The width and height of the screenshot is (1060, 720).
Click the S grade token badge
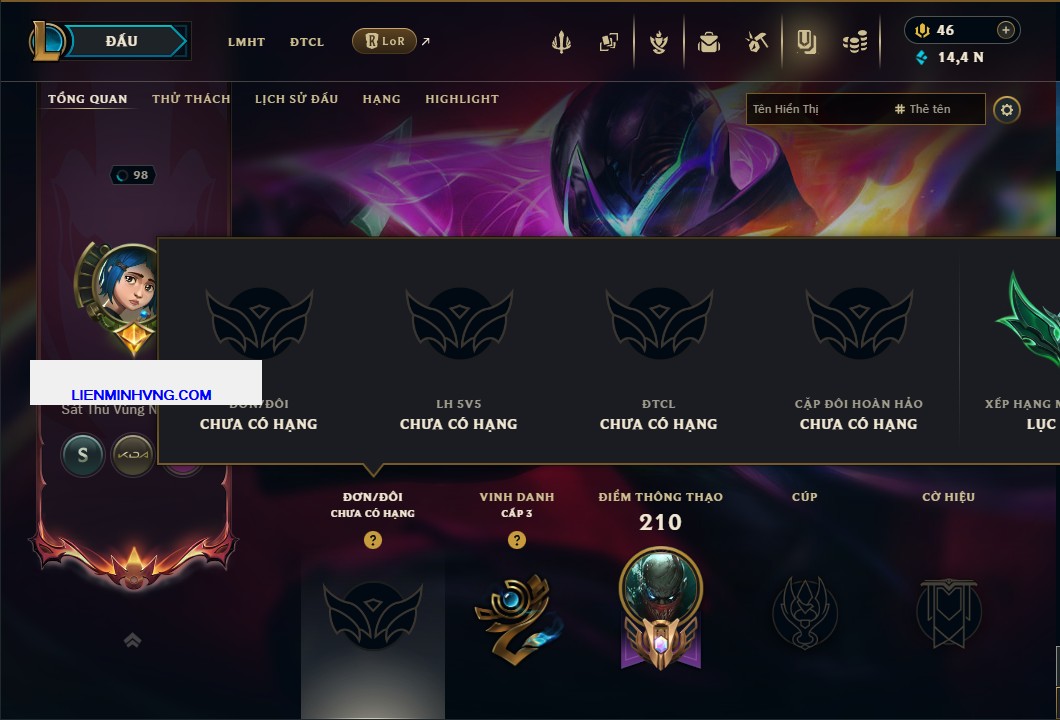(82, 455)
